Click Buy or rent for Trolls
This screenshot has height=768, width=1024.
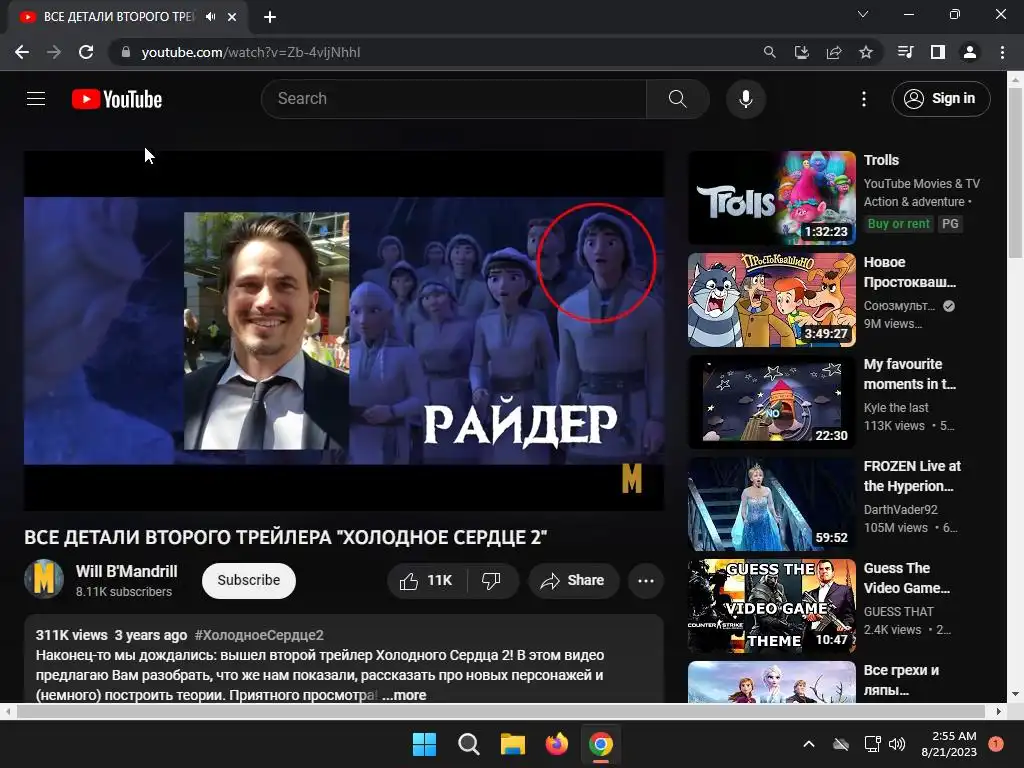899,224
